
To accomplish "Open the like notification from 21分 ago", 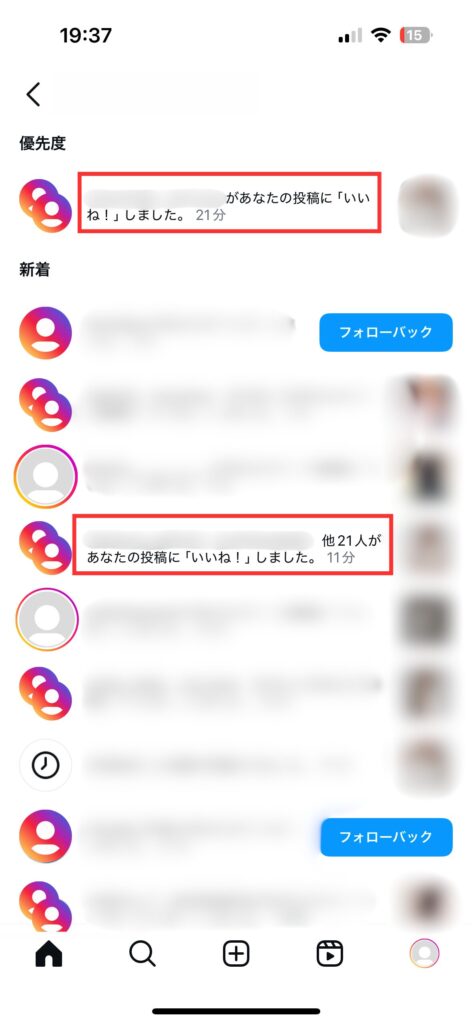I will click(229, 202).
